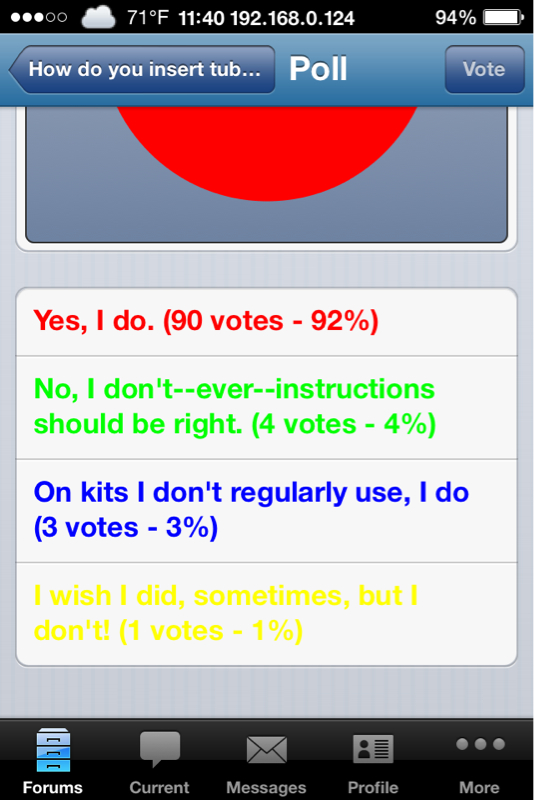Tap the Poll title in navigation bar
Viewport: 534px width, 800px height.
coord(318,68)
